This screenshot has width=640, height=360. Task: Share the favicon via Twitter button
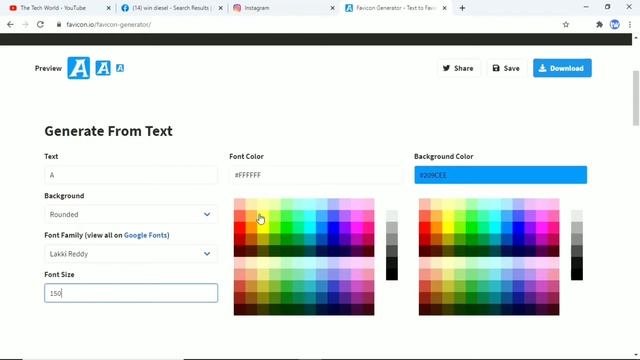tap(458, 68)
